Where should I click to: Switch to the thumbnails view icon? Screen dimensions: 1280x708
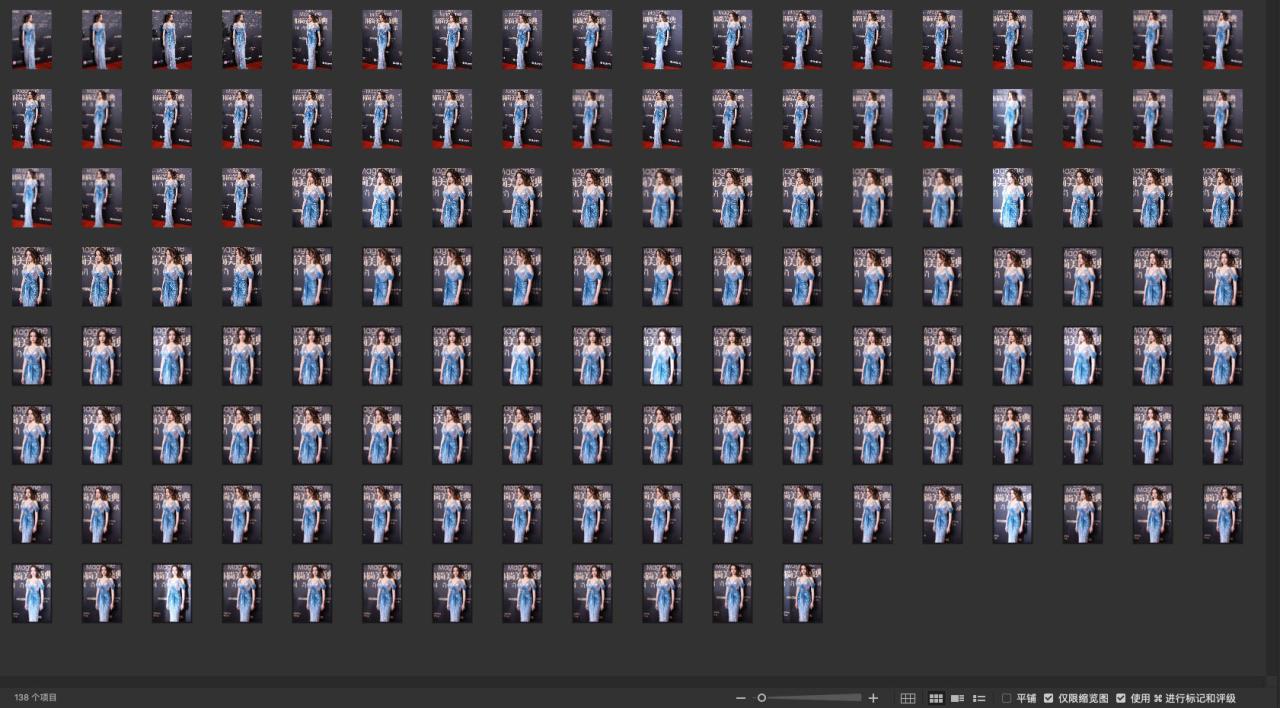click(x=937, y=698)
